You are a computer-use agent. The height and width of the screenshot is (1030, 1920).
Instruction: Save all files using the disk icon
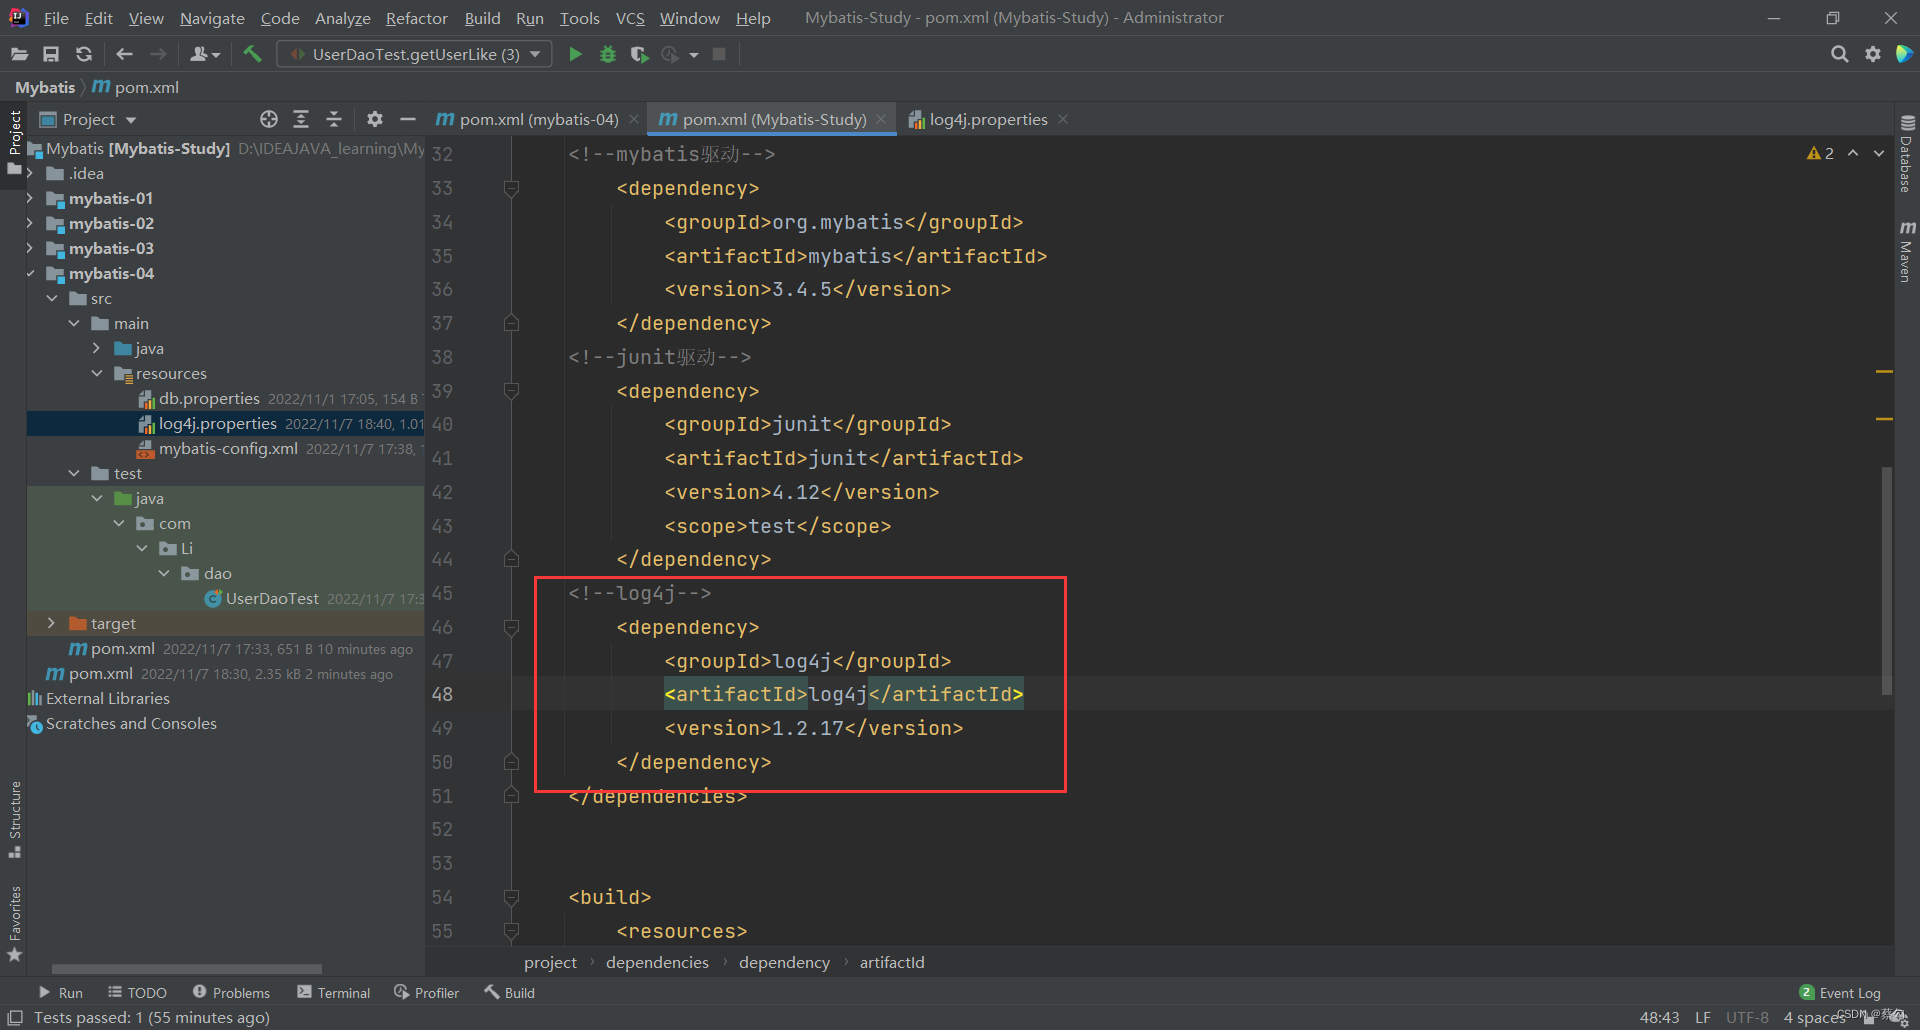[51, 54]
